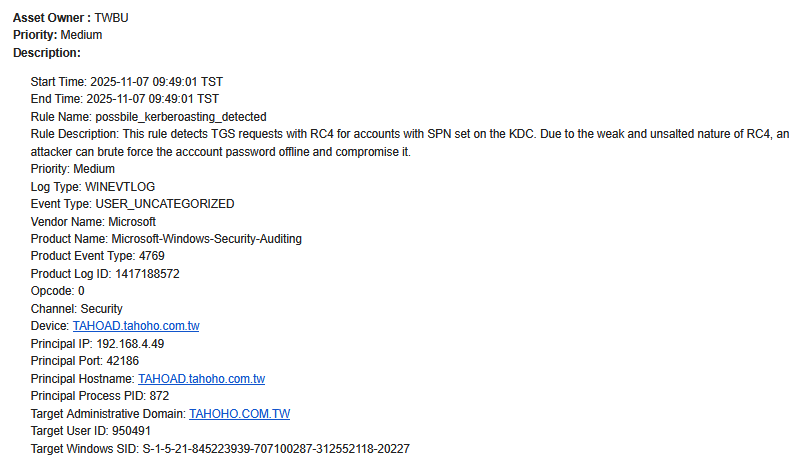802x468 pixels.
Task: Open the Device TAHOAD.tahoho.com.tw link
Action: click(x=136, y=326)
